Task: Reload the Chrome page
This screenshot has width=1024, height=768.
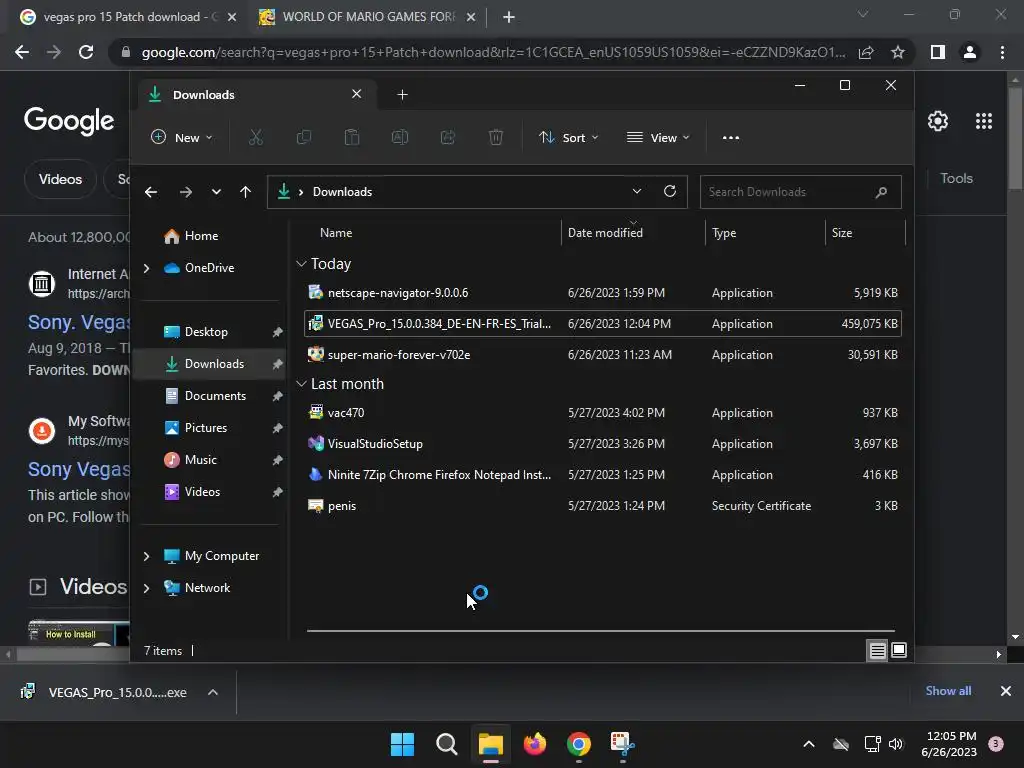Action: coord(86,52)
